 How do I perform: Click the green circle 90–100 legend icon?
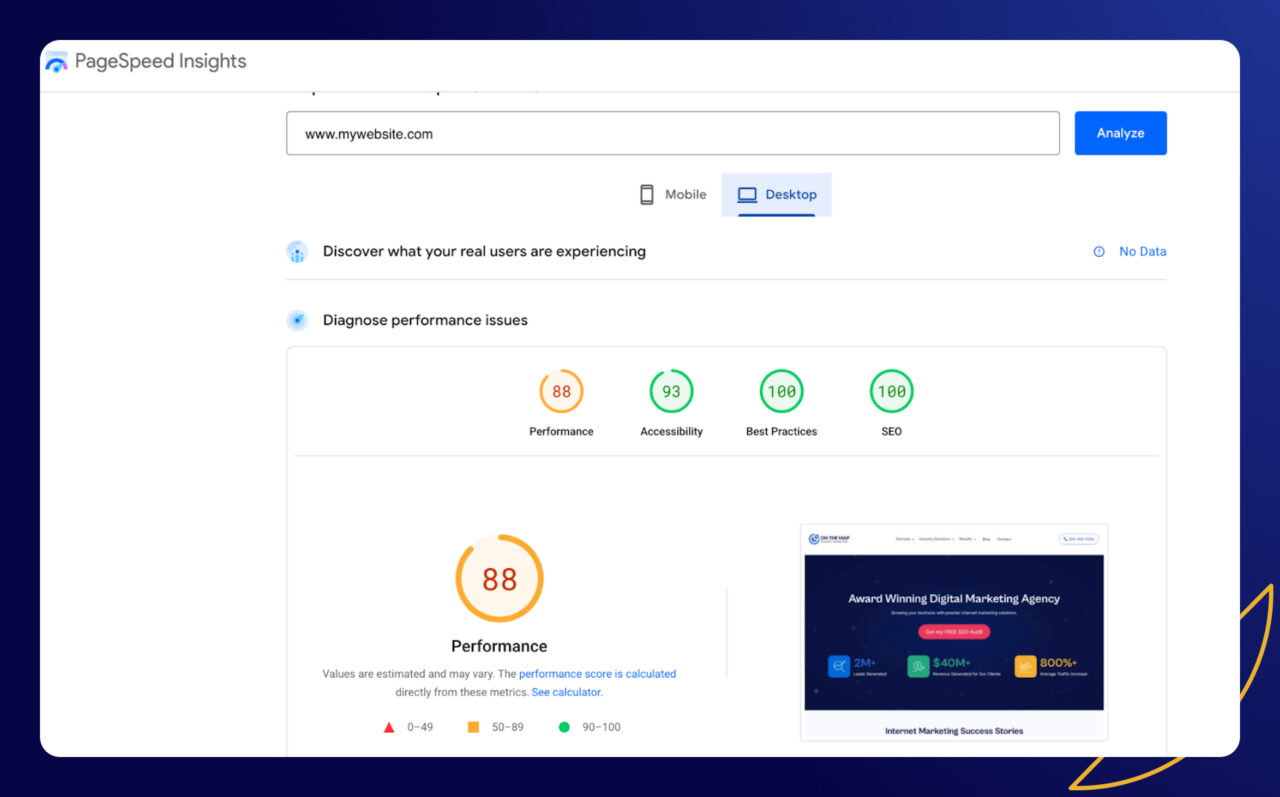coord(564,727)
